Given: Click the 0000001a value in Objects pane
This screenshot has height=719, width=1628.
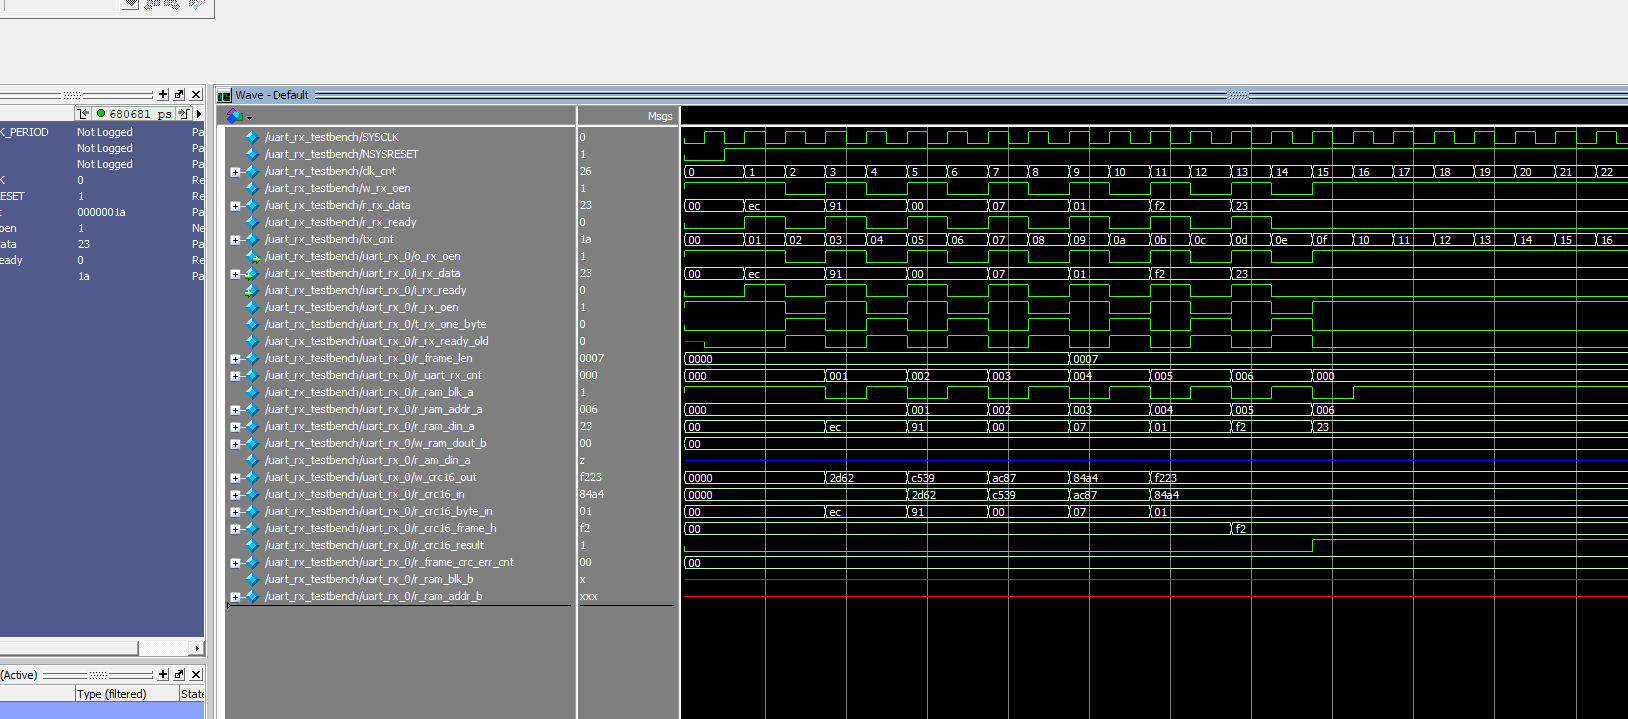Looking at the screenshot, I should (x=101, y=212).
